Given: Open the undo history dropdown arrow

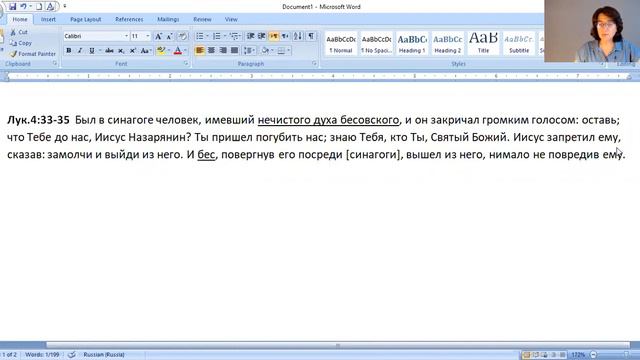Looking at the screenshot, I should tap(30, 7).
